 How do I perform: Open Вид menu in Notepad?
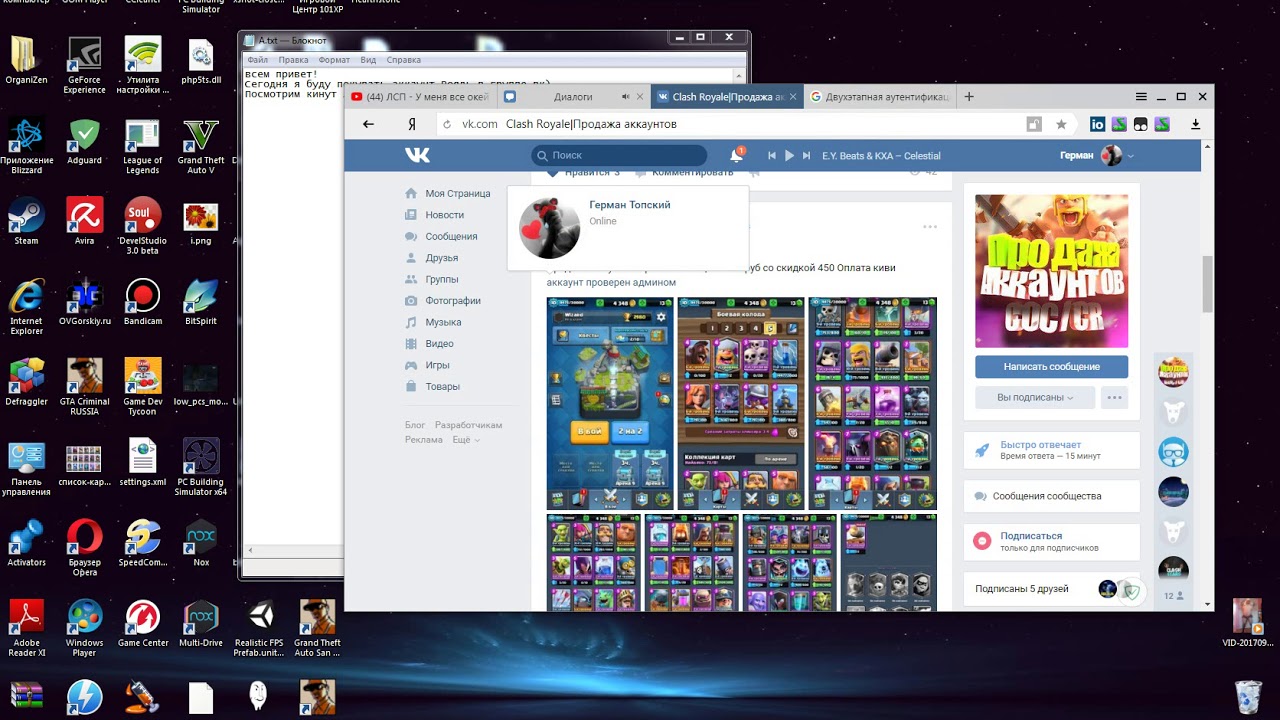[368, 60]
